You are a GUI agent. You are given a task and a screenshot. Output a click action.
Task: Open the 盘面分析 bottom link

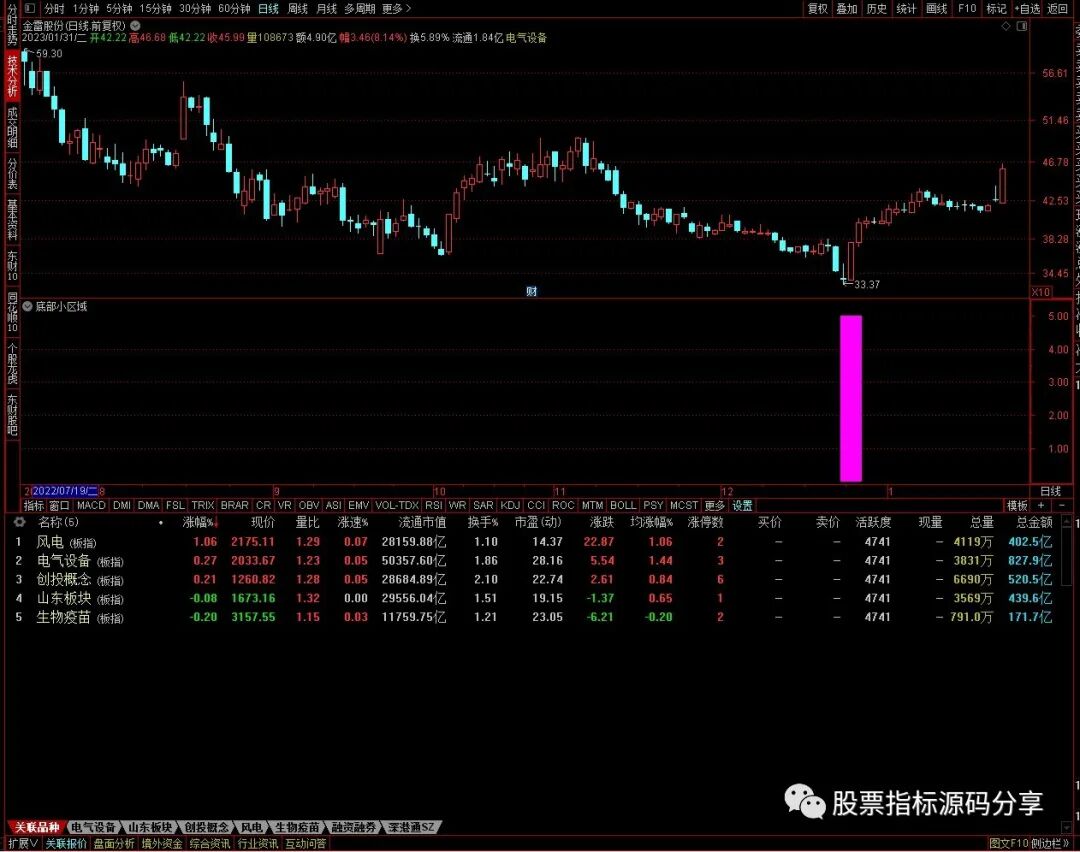114,844
